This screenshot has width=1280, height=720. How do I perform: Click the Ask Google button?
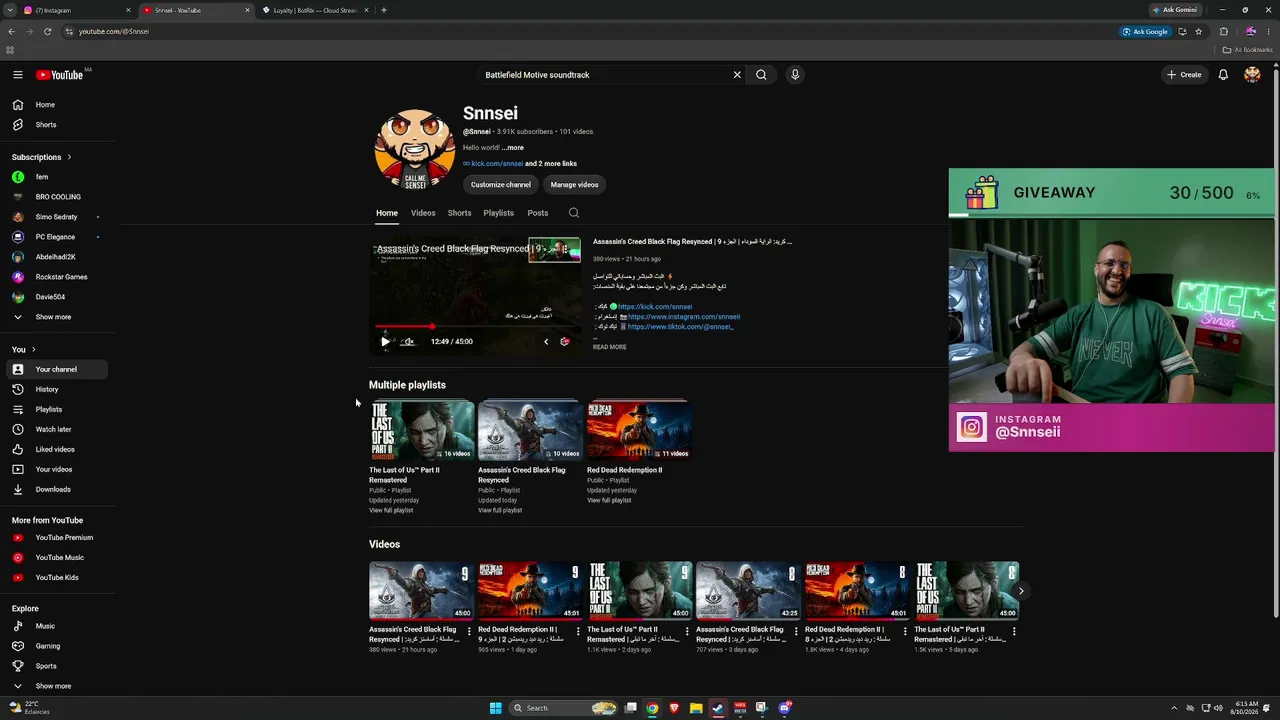(1146, 31)
